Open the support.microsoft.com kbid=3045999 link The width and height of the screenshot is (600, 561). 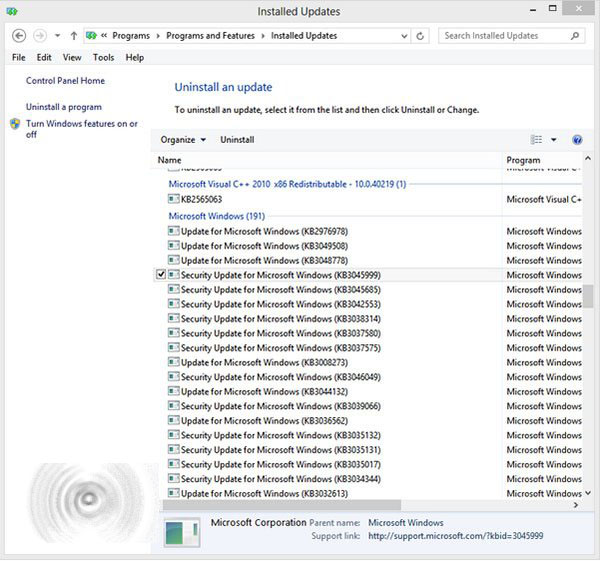tap(456, 536)
